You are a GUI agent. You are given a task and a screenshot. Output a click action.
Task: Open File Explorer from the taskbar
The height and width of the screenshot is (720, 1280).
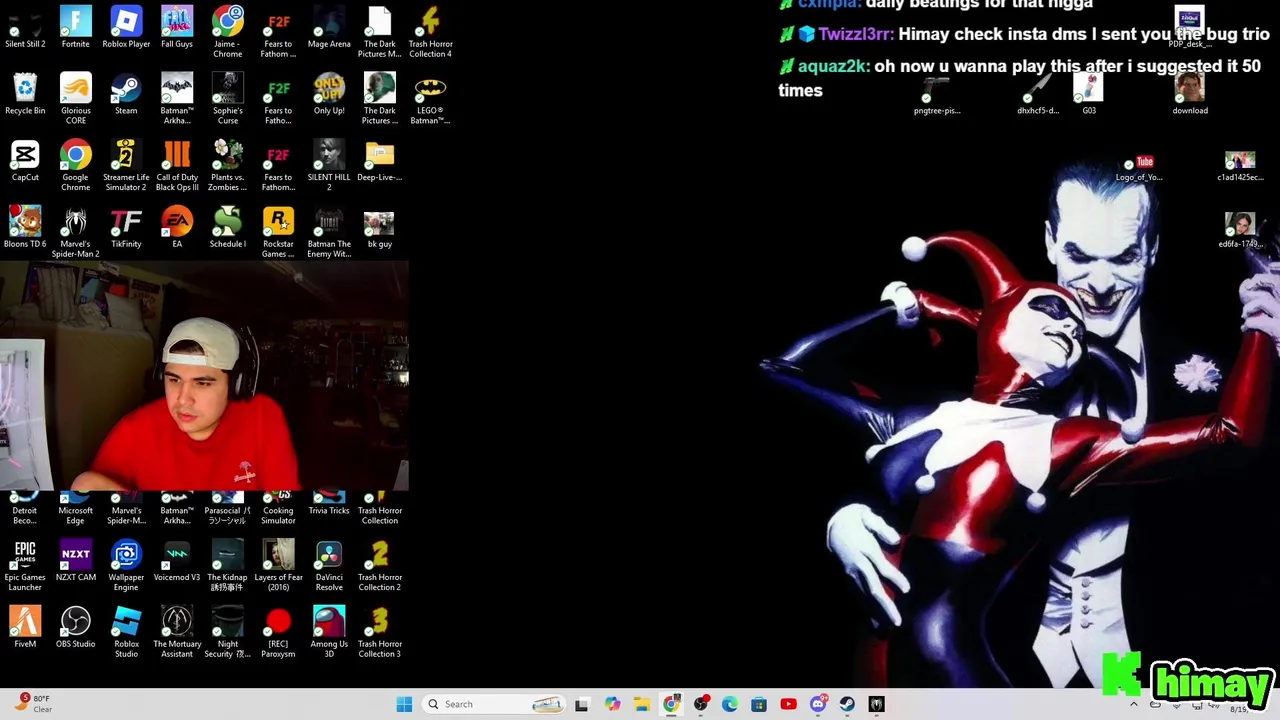[641, 704]
